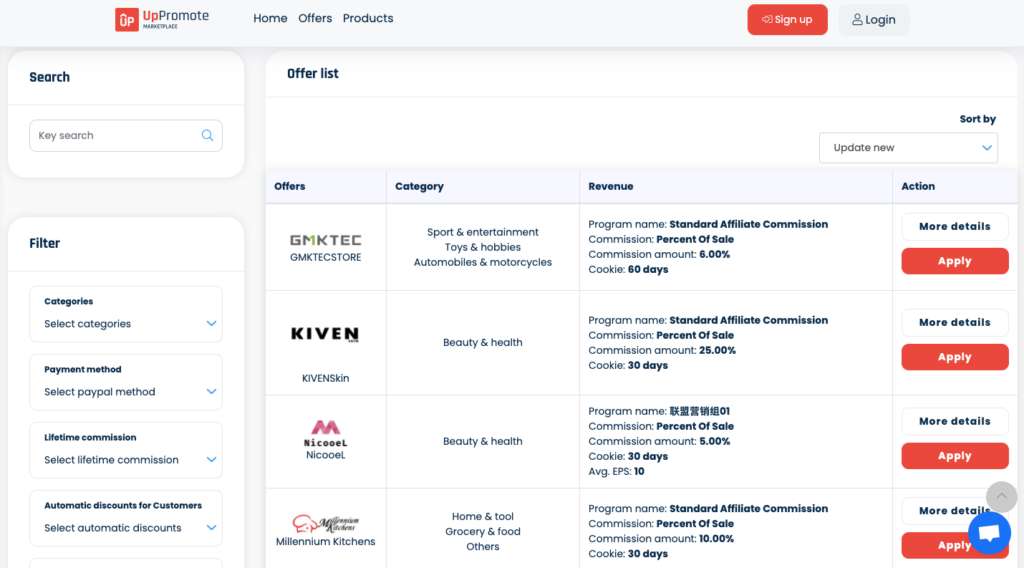Click the scroll-to-top arrow button
1024x568 pixels.
1001,497
